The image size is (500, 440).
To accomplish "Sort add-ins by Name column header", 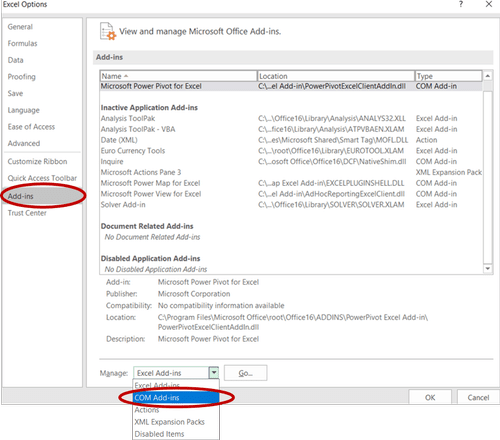I will click(178, 76).
